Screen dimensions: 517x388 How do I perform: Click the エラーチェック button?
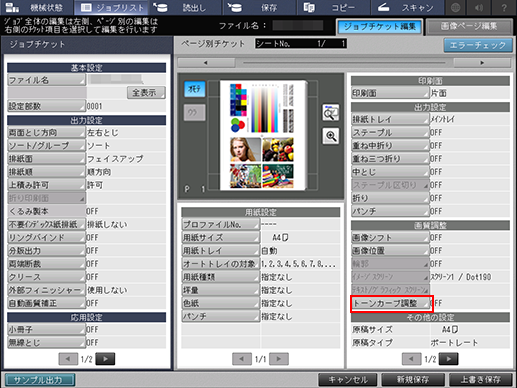[478, 45]
